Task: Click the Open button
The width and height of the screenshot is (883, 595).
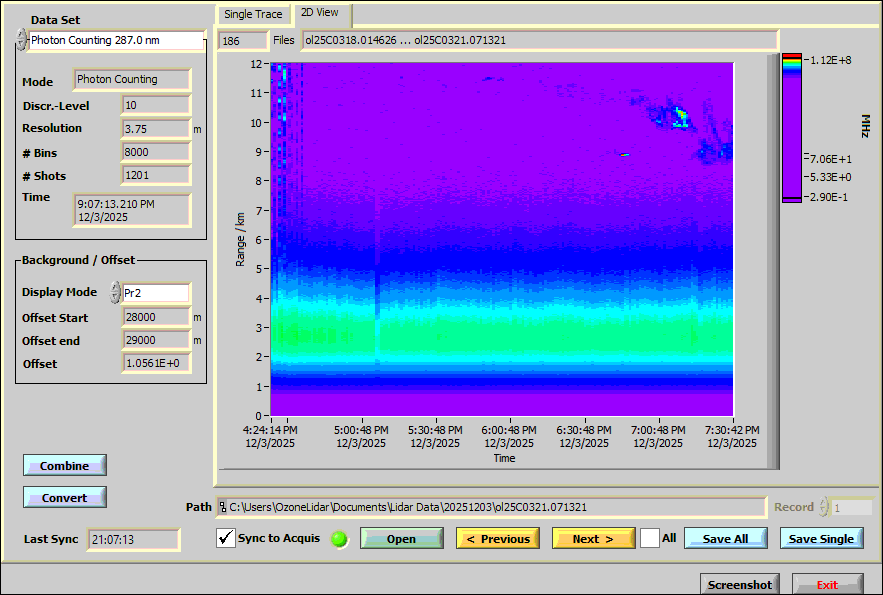Action: 401,539
